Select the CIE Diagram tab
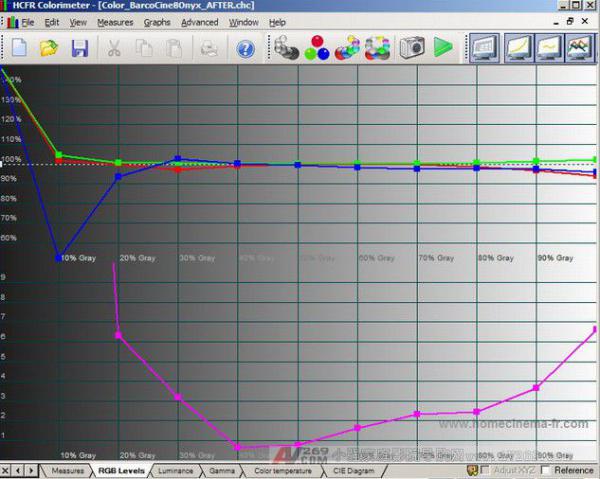Viewport: 600px width, 479px height. click(355, 470)
